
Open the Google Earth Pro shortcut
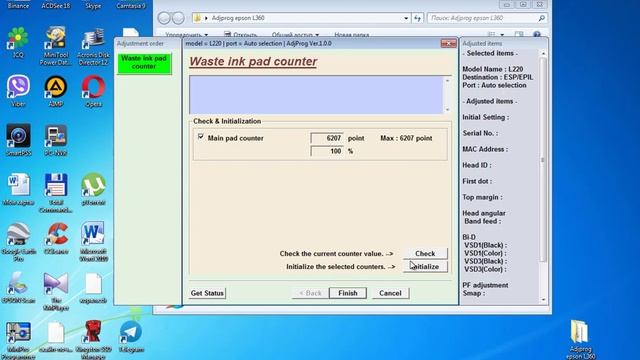click(18, 242)
